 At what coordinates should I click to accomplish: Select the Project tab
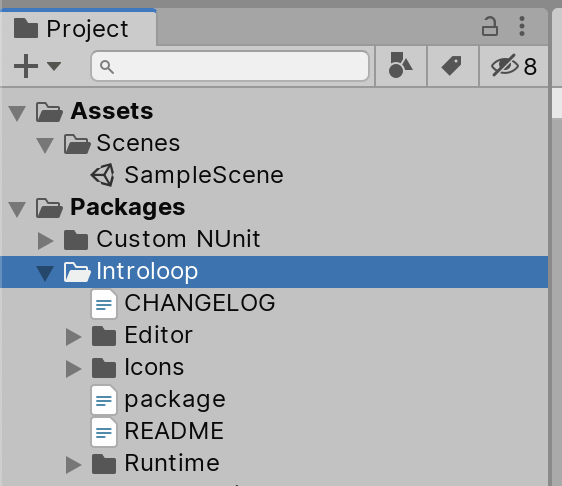(78, 28)
